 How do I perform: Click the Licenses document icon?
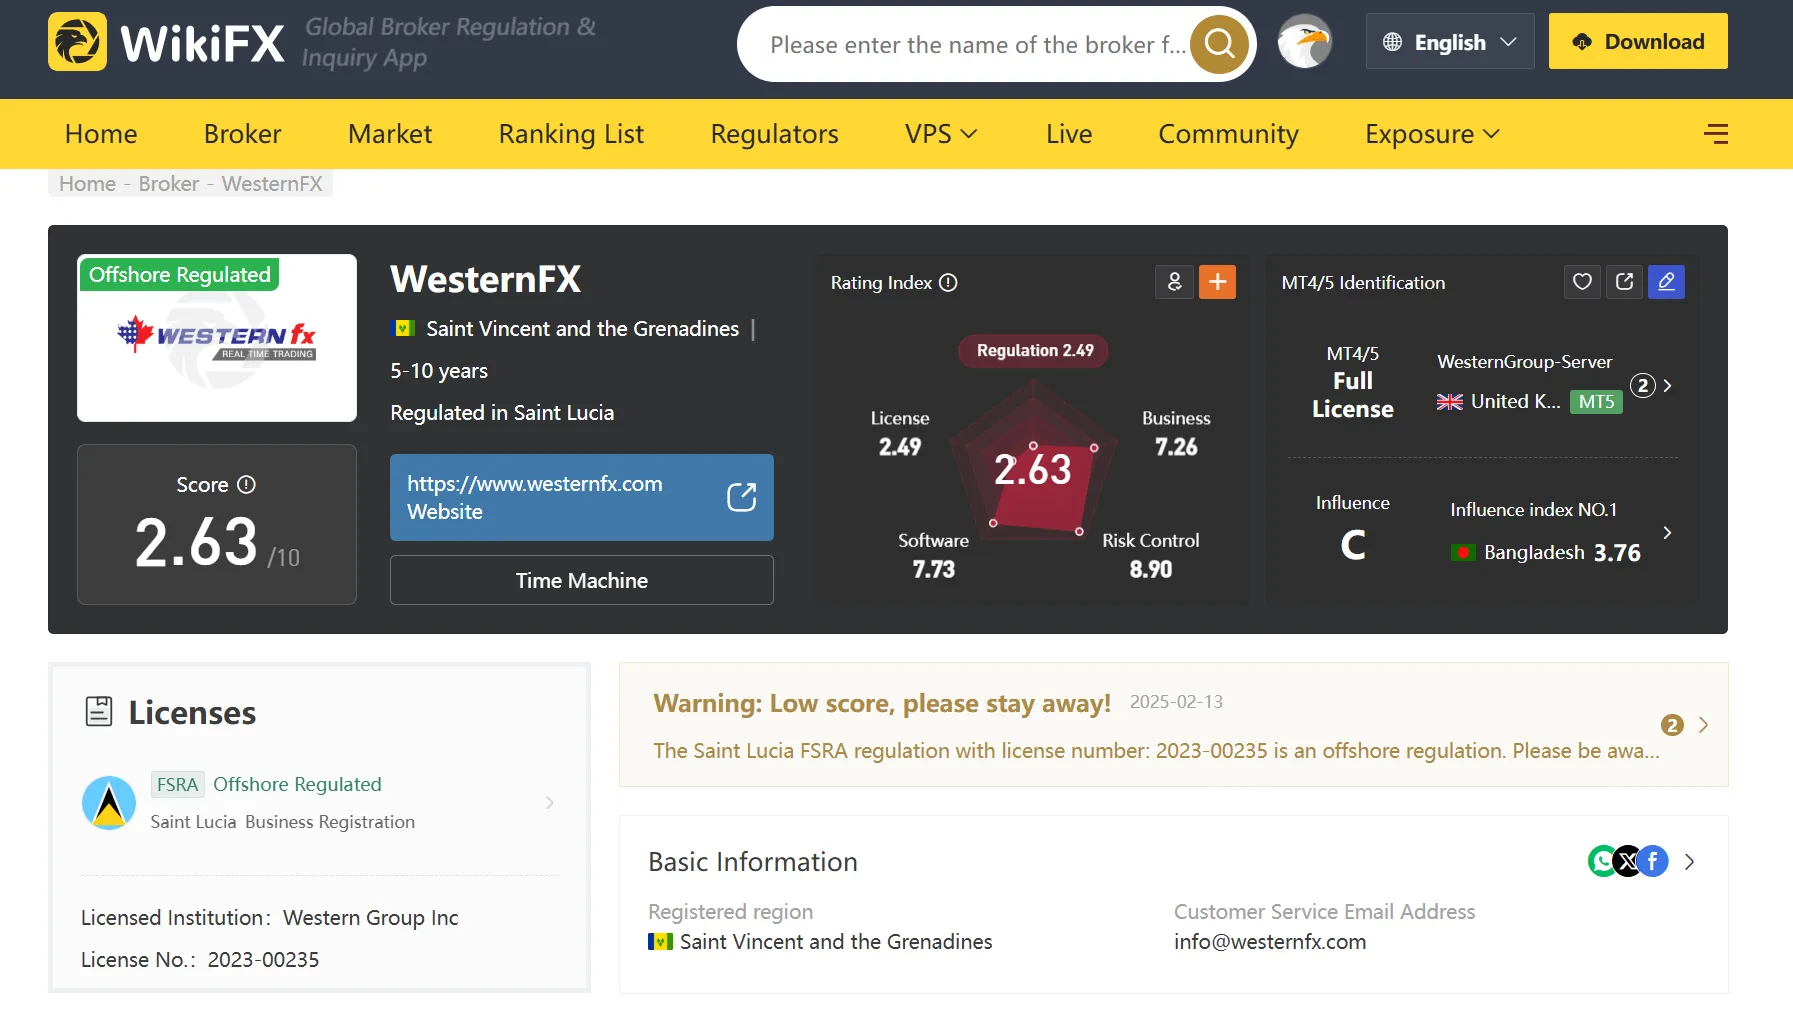[99, 712]
